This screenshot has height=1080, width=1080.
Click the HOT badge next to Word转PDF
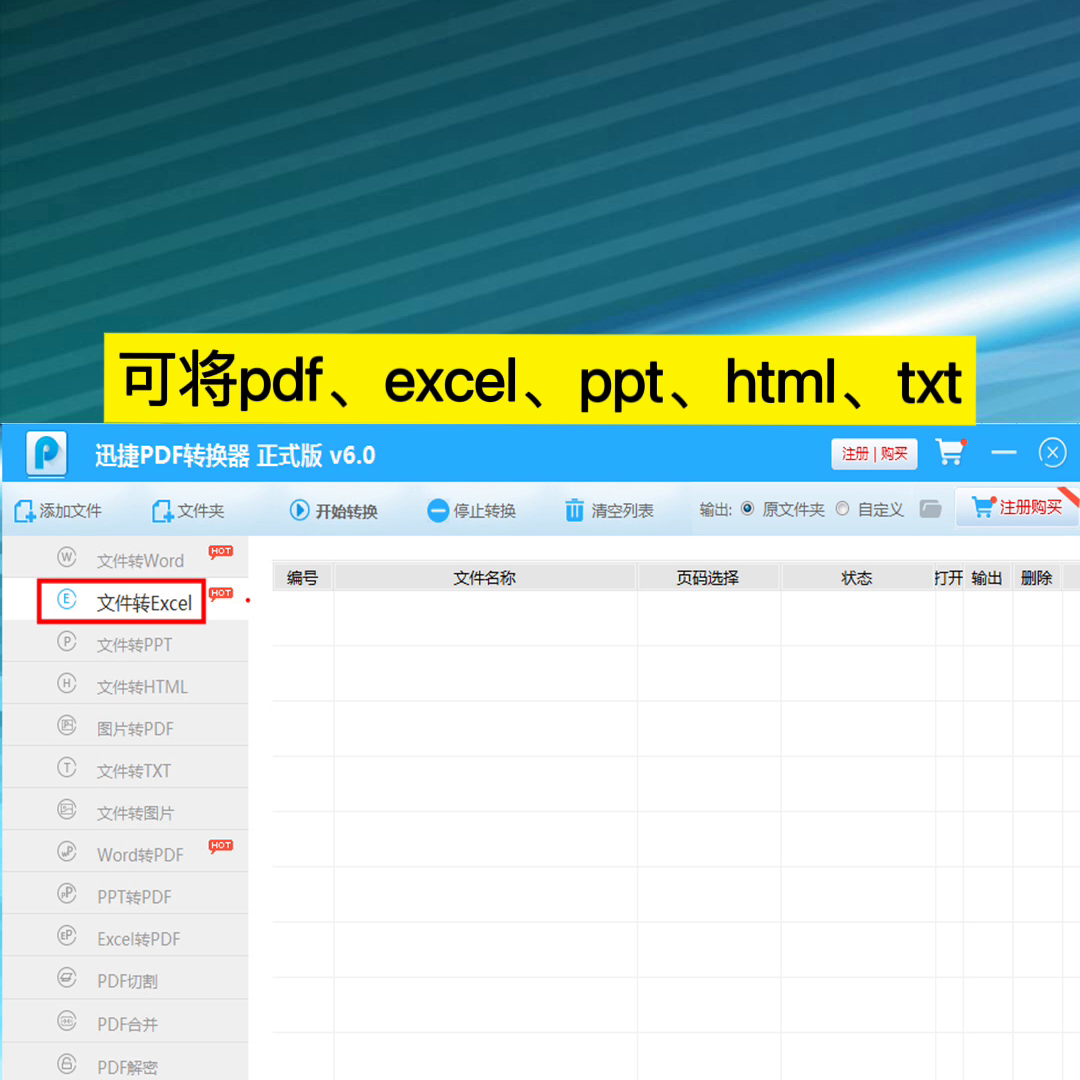tap(220, 845)
